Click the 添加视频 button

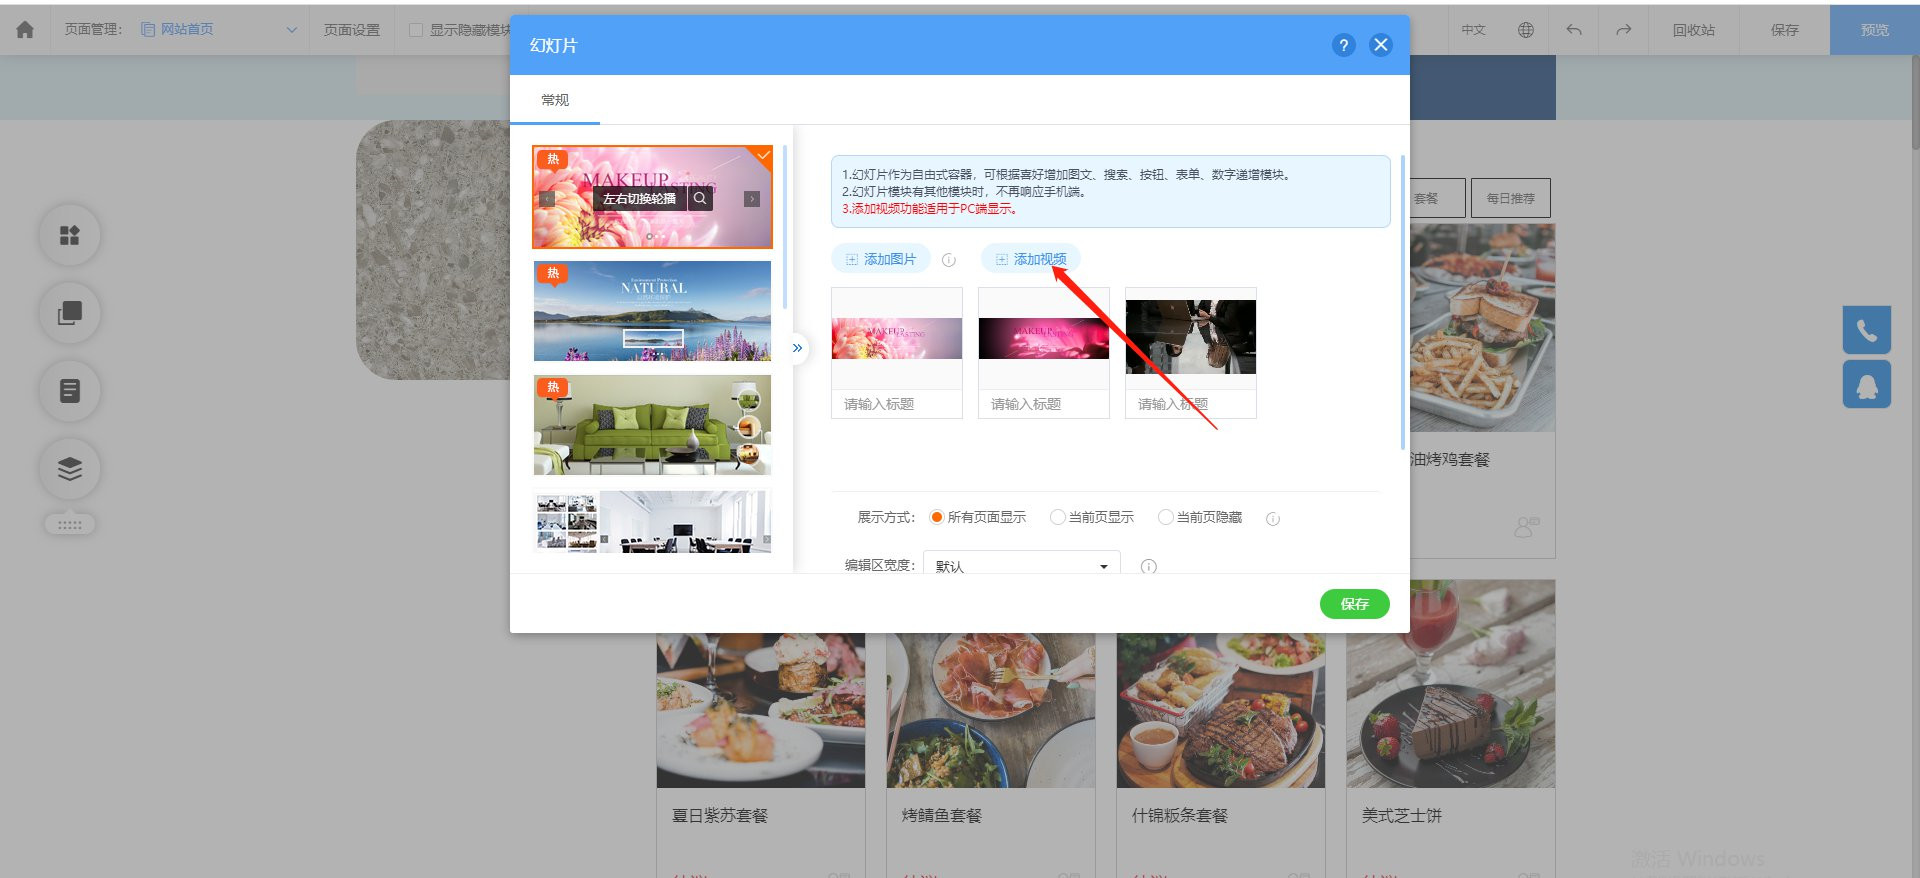(1031, 259)
